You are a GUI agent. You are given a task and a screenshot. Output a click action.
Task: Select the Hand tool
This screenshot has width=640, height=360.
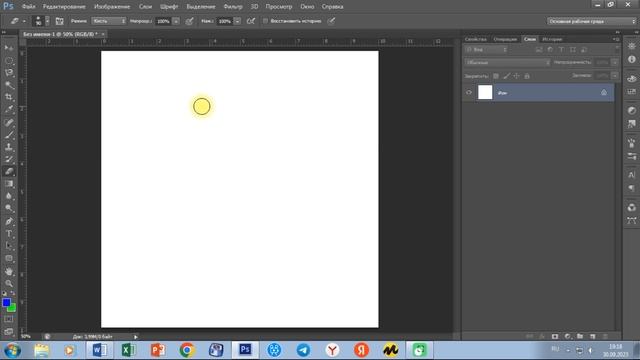click(9, 271)
